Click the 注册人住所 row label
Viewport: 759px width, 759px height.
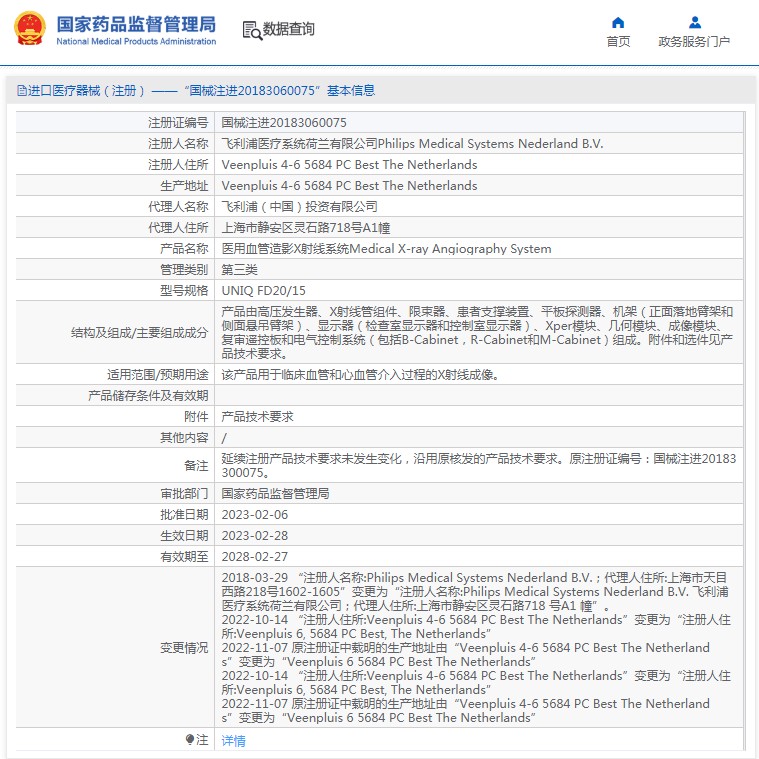click(x=178, y=165)
